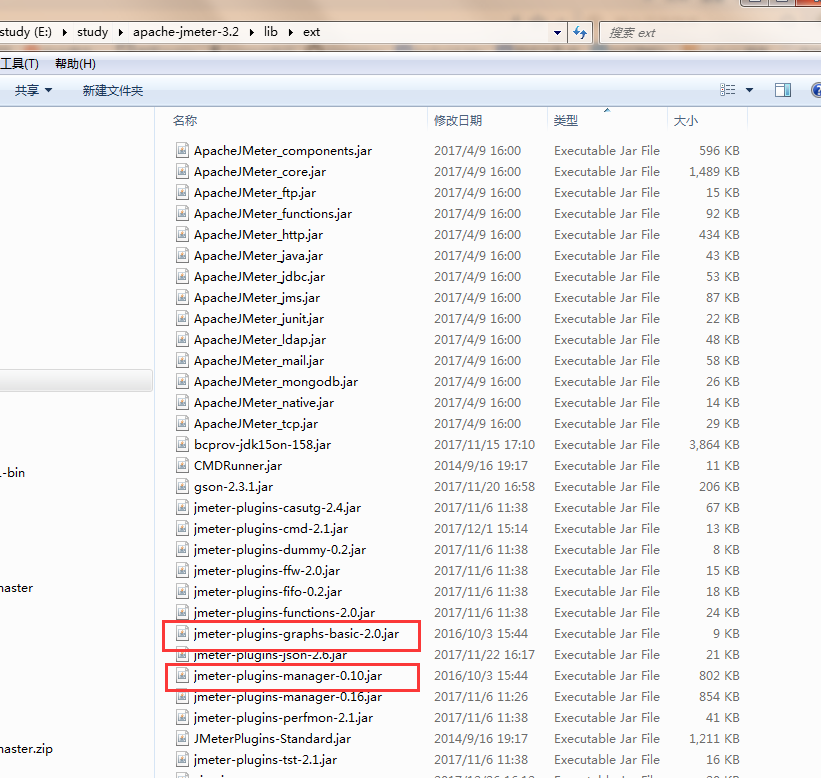Image resolution: width=821 pixels, height=778 pixels.
Task: Expand arrow after 'apache-jmeter-3.2' in breadcrumb
Action: tap(252, 32)
